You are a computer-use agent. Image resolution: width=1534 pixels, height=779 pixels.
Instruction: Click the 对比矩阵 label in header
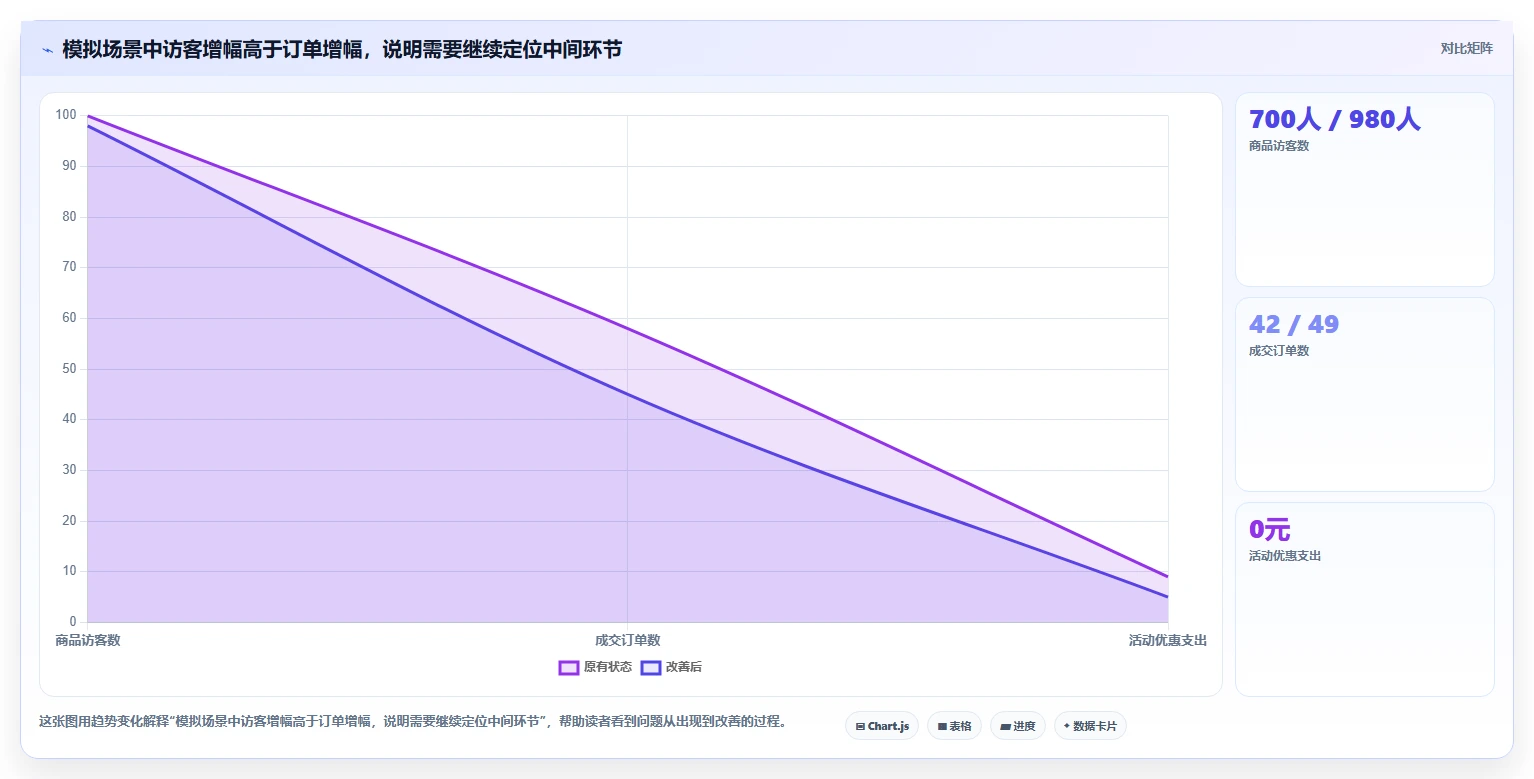click(x=1466, y=48)
